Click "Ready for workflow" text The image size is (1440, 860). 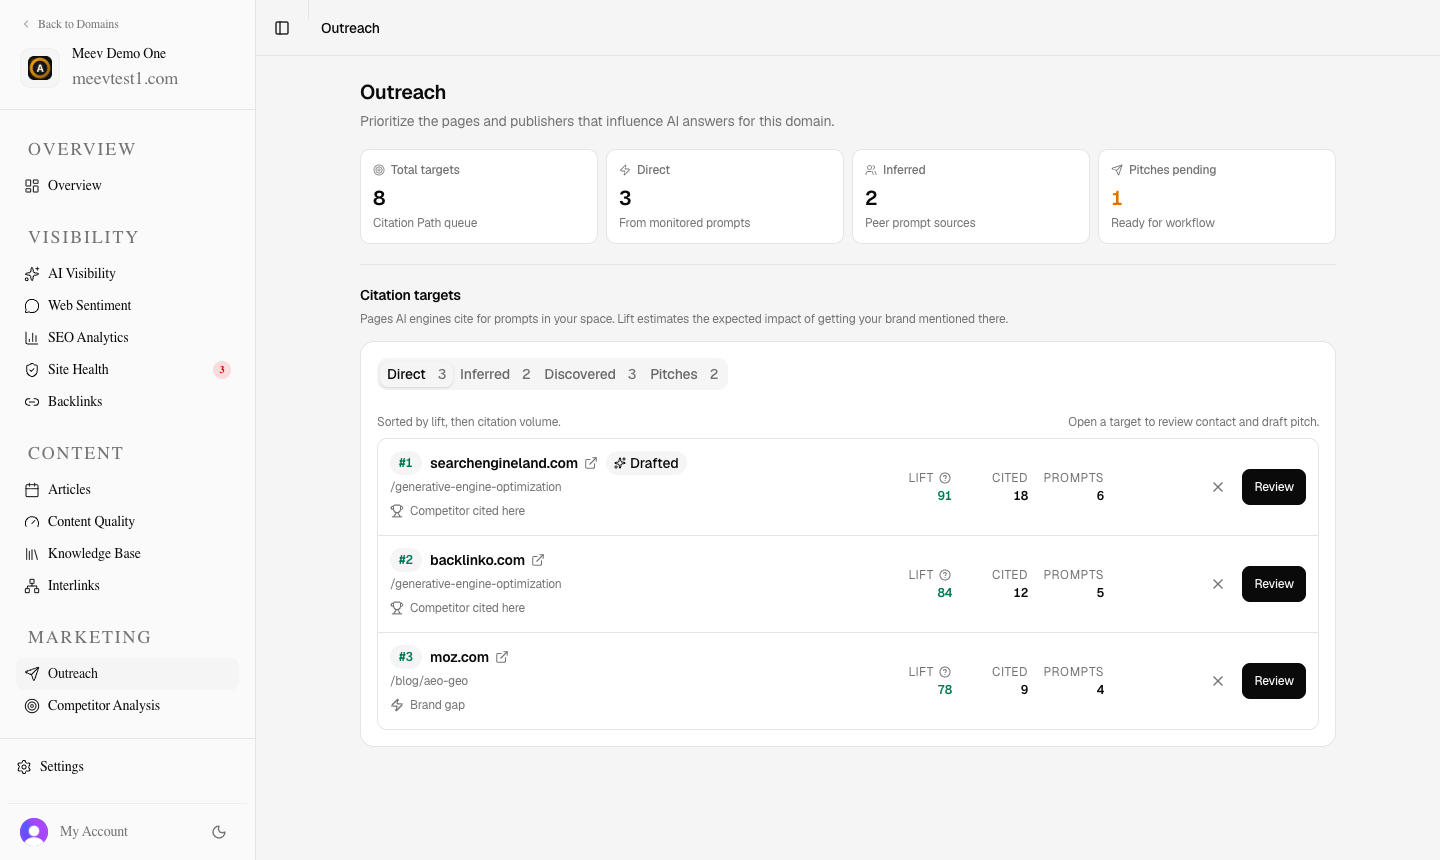pyautogui.click(x=1163, y=223)
